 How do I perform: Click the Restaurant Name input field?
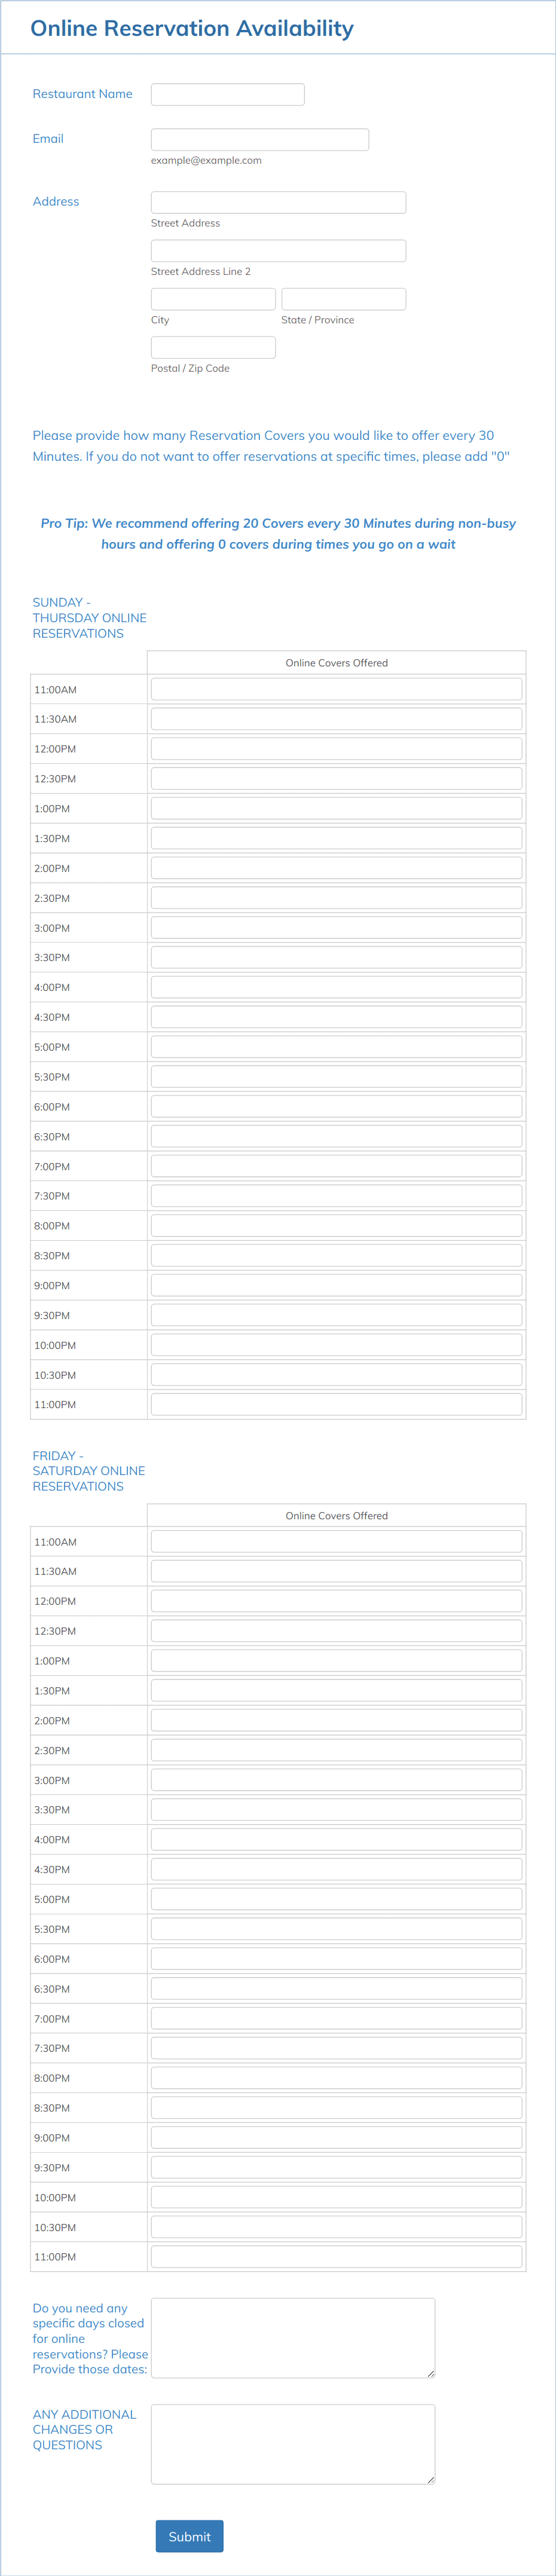coord(227,94)
